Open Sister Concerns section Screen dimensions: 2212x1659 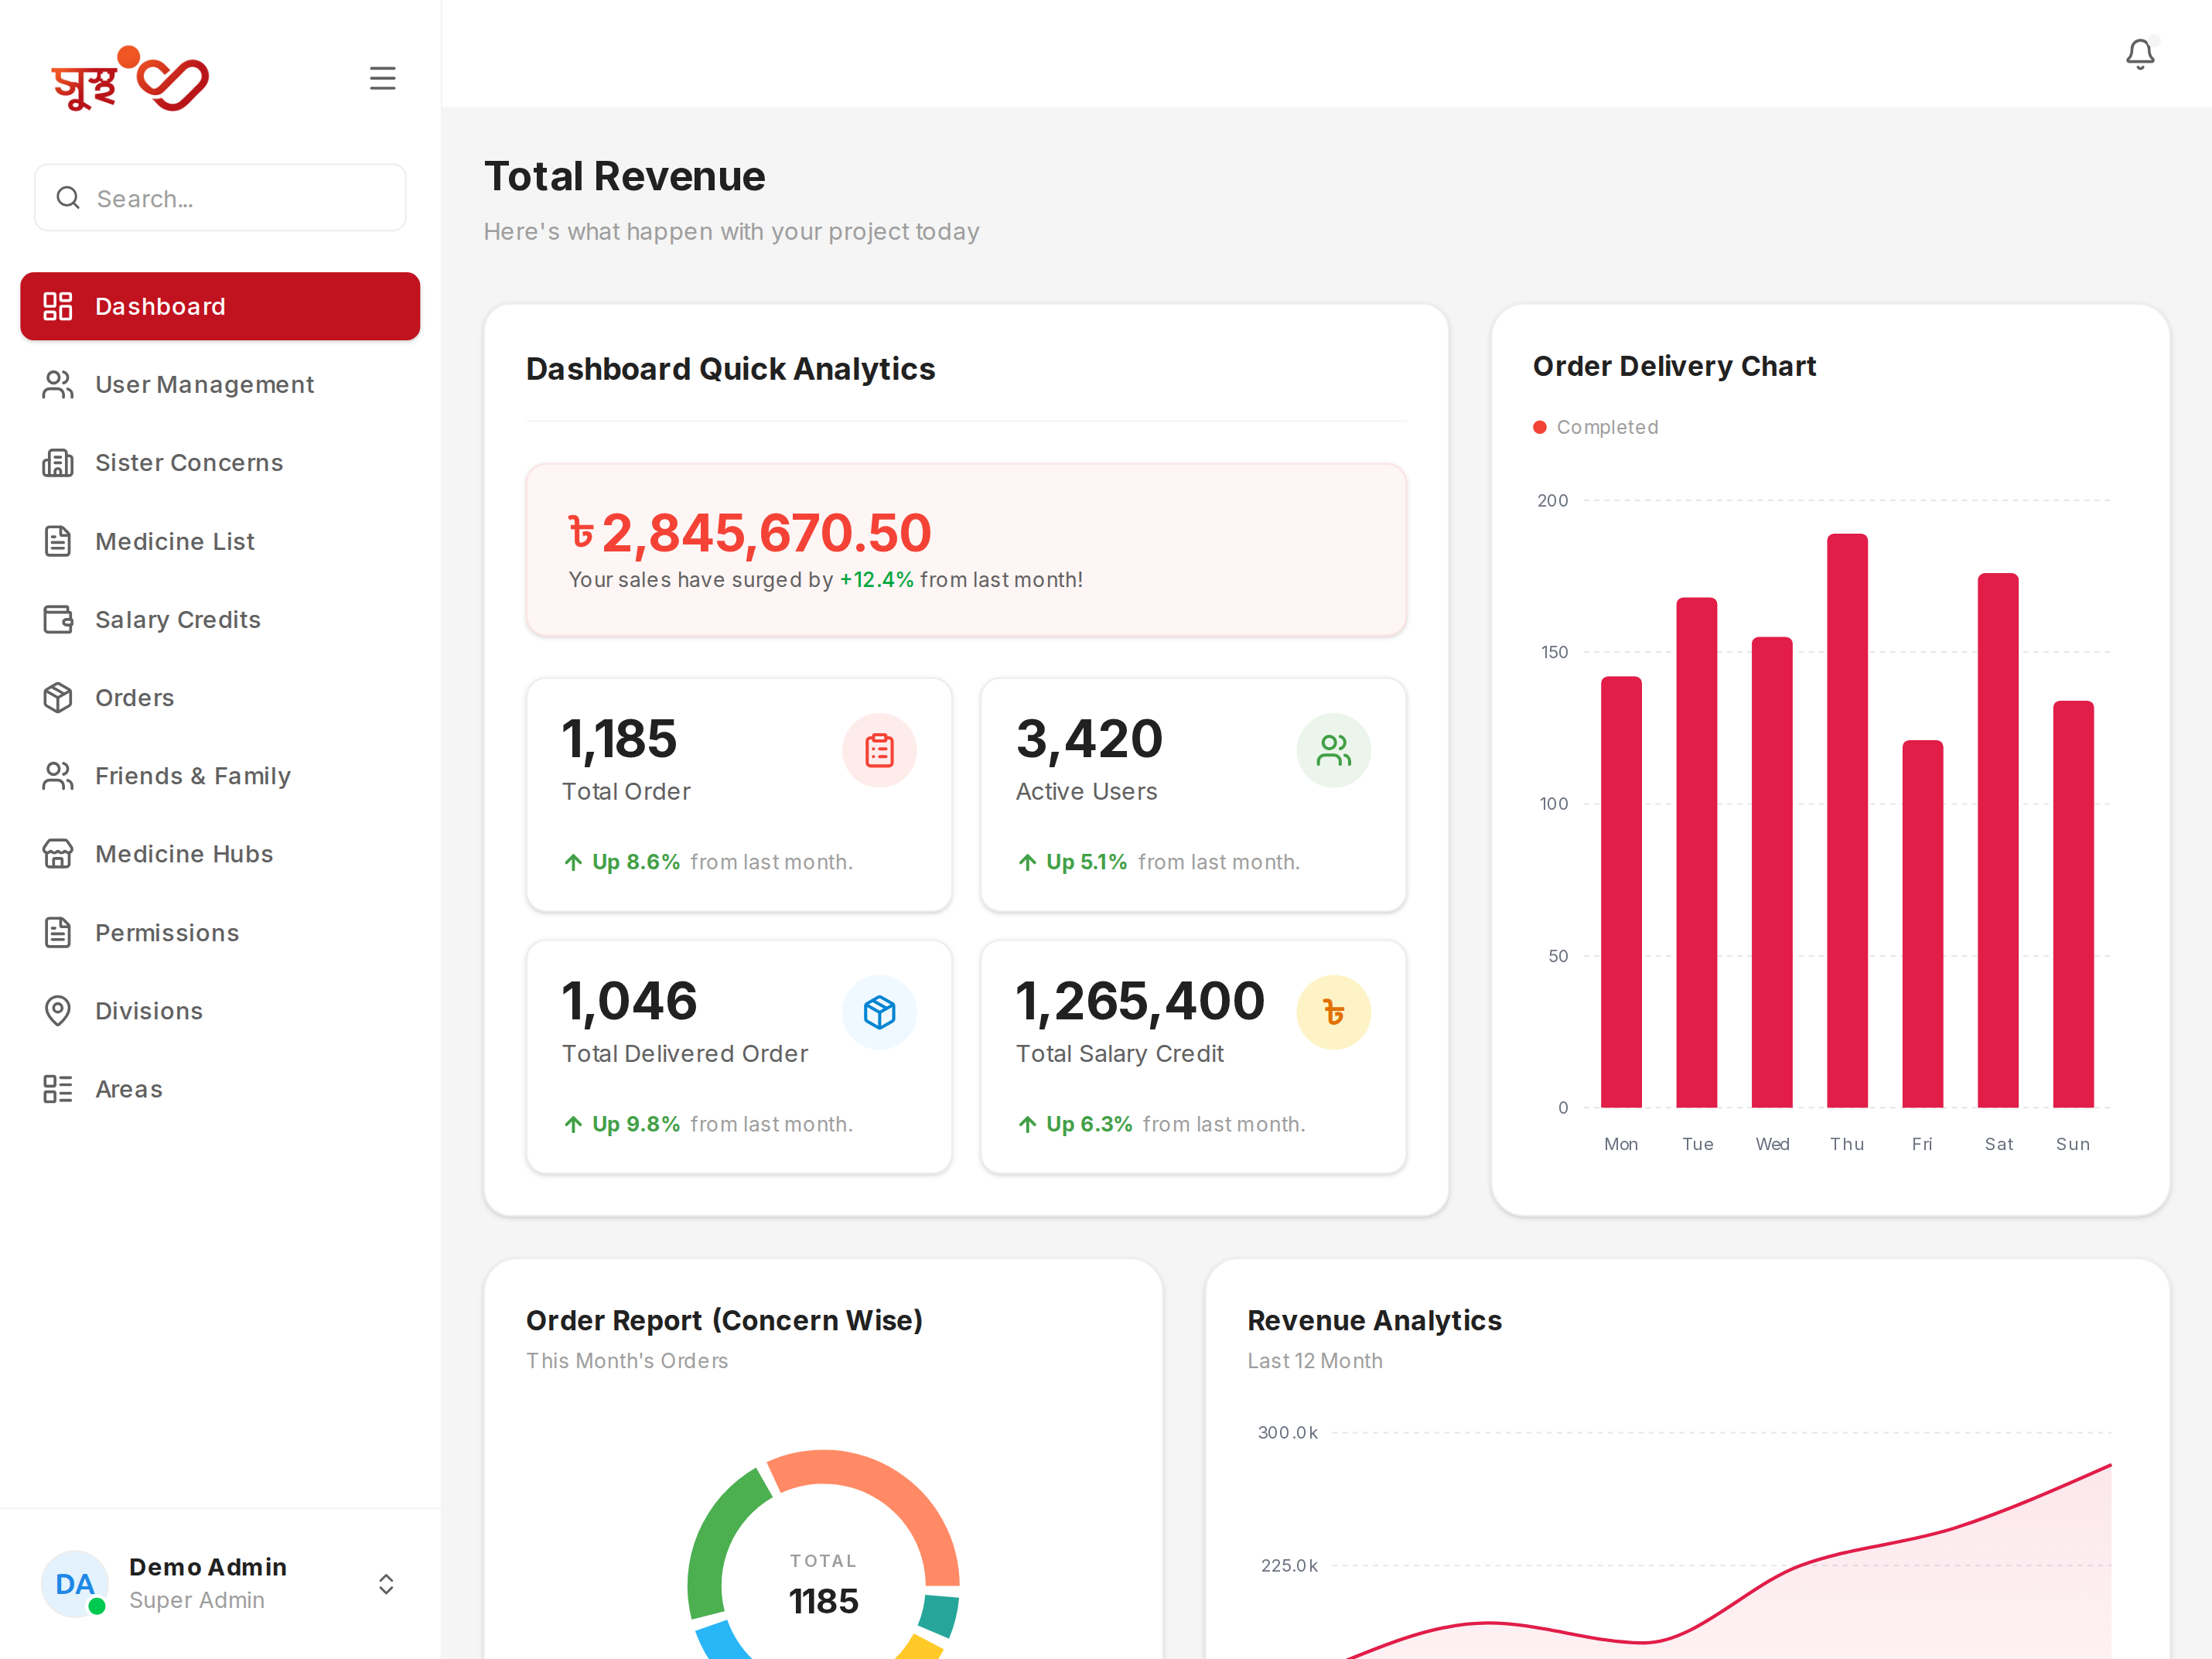point(220,463)
